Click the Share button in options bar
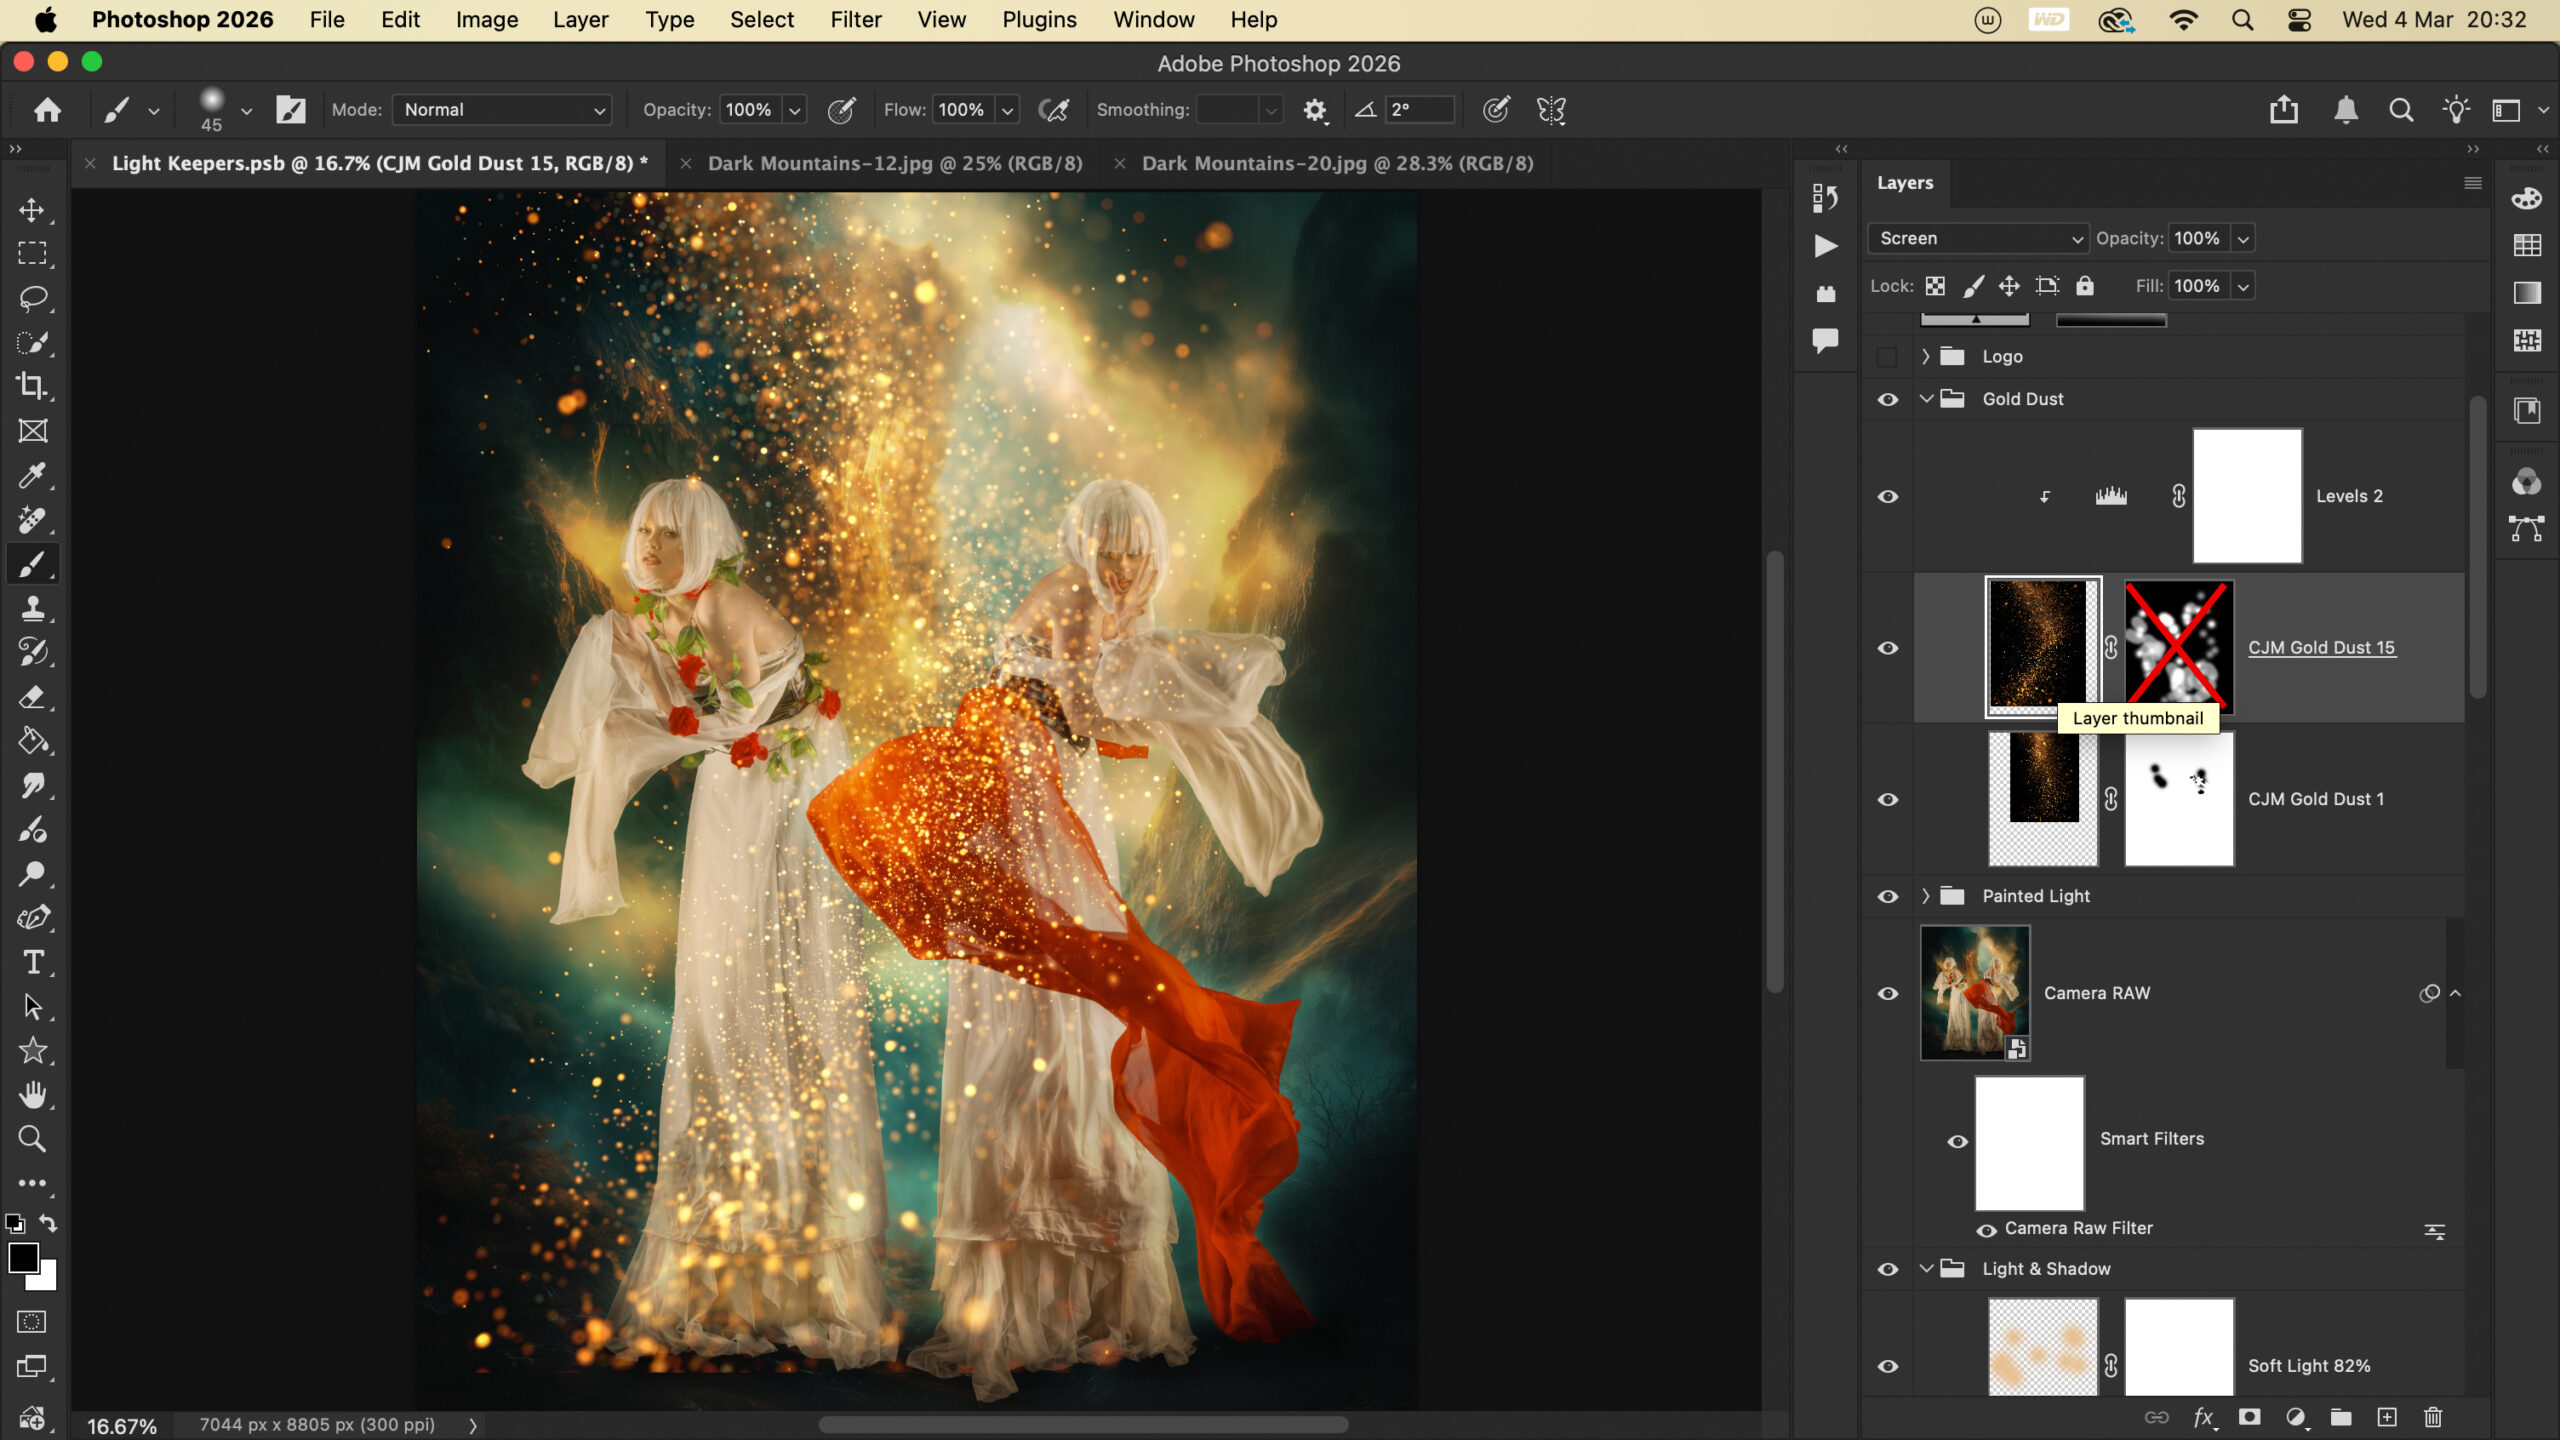 (x=2283, y=110)
